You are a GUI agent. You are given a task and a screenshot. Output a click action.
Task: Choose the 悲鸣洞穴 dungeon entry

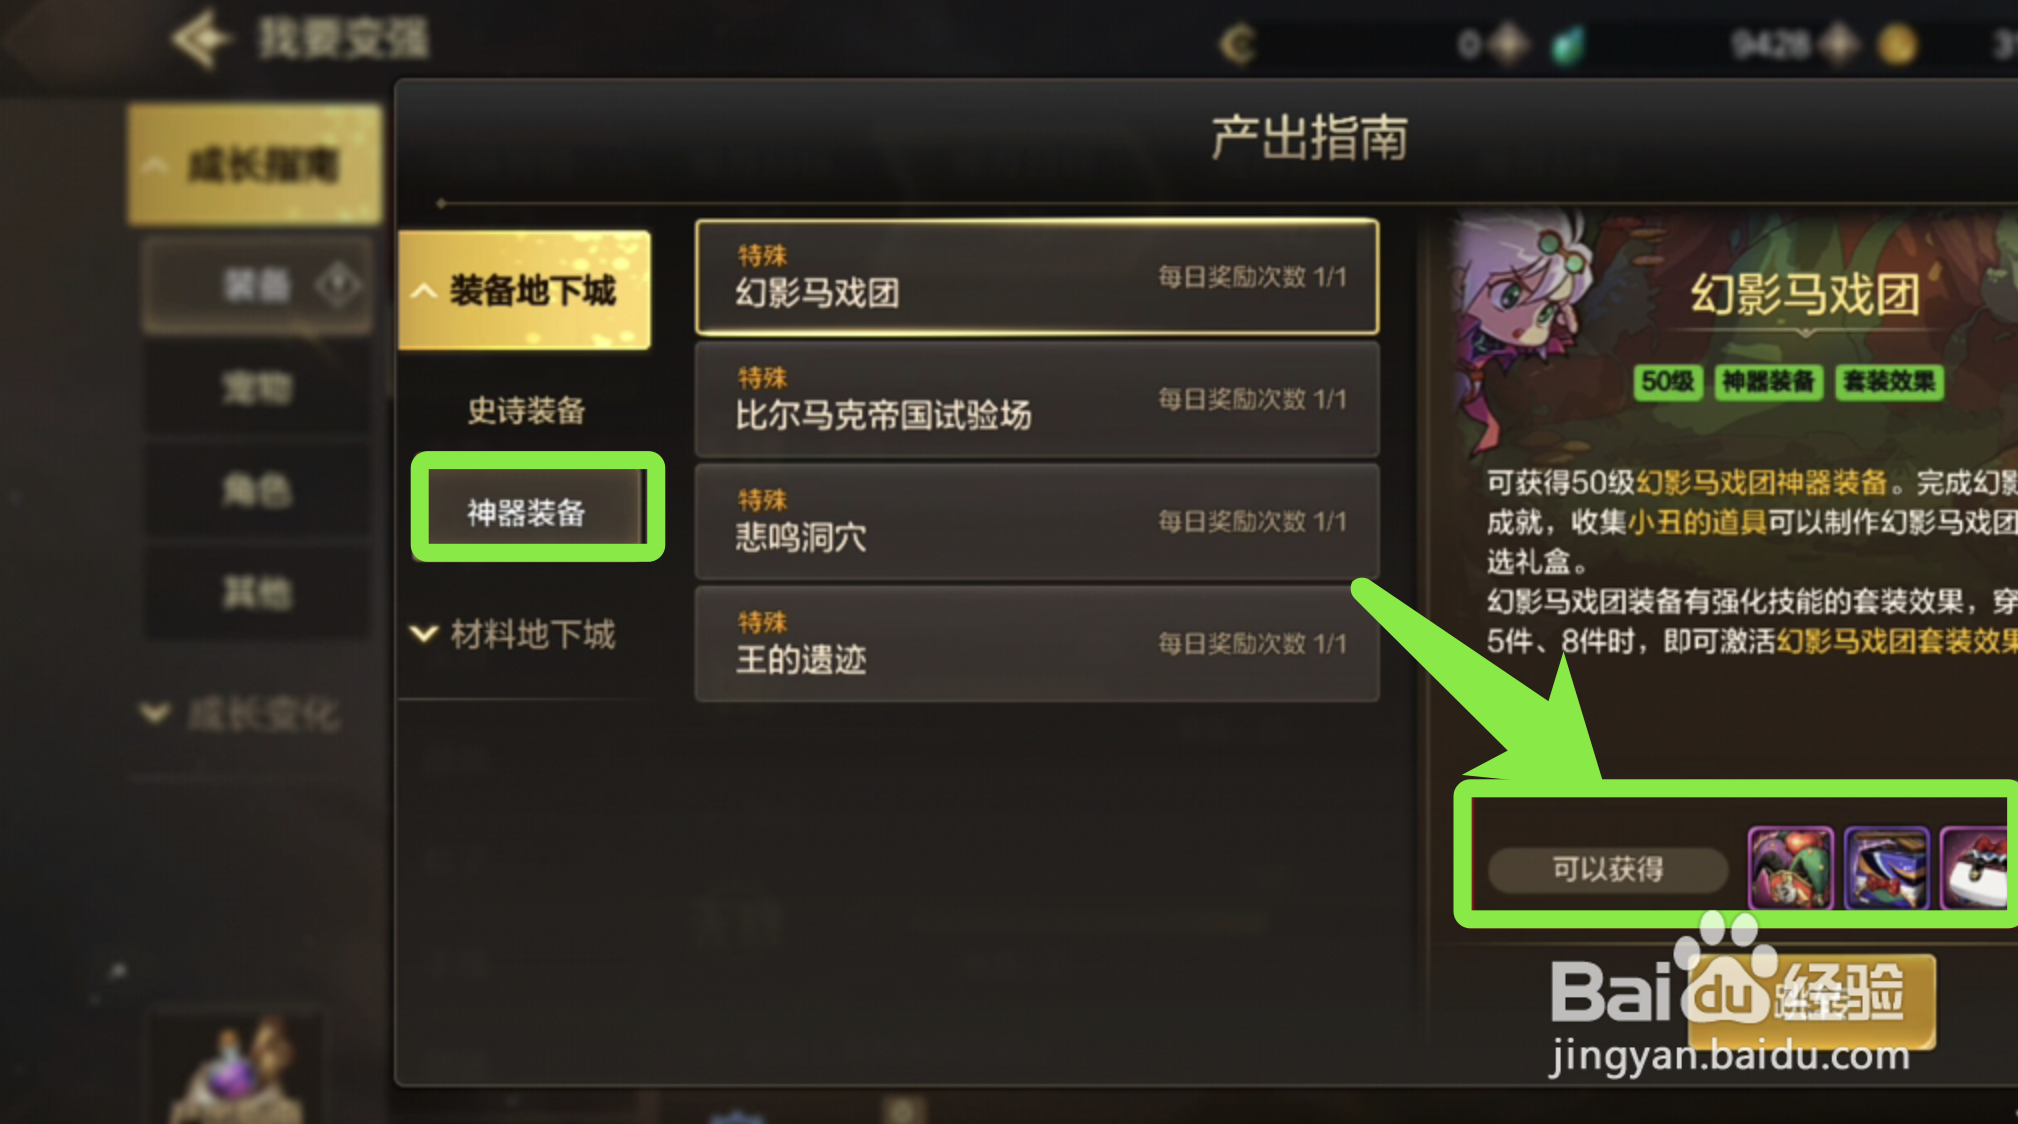click(1037, 521)
